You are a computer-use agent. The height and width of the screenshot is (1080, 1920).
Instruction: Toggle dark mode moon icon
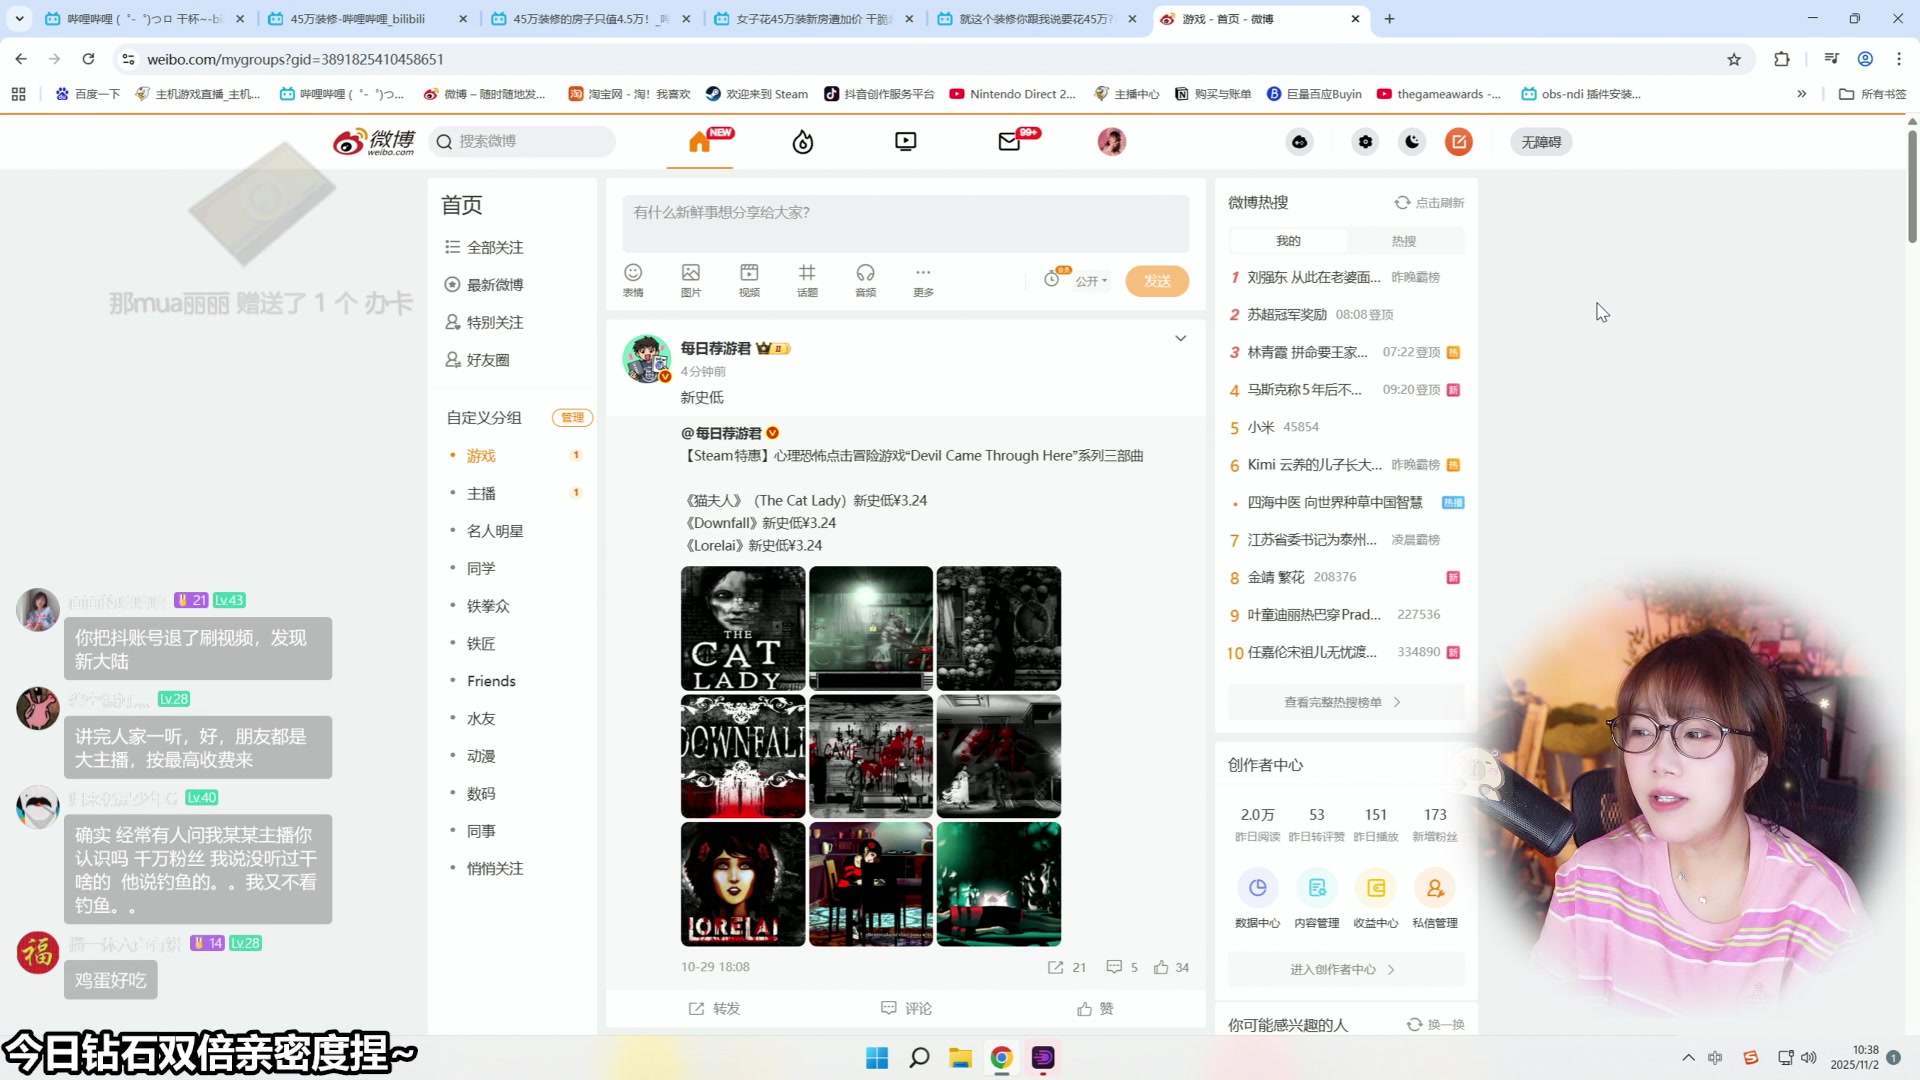click(x=1412, y=142)
